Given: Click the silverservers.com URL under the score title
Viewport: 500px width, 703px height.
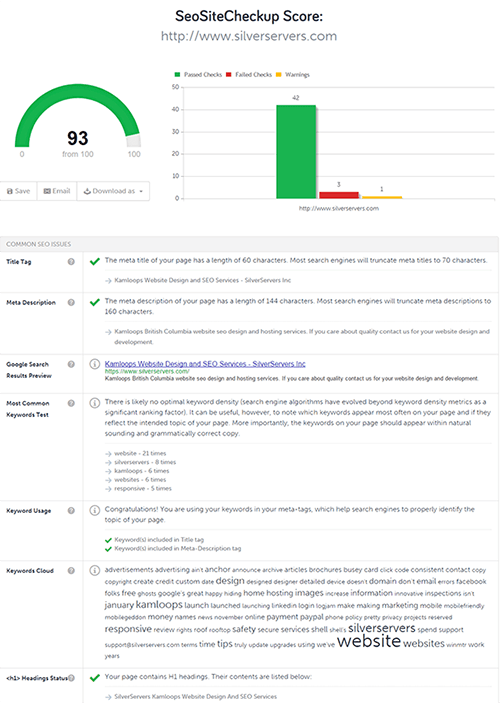Looking at the screenshot, I should click(249, 36).
